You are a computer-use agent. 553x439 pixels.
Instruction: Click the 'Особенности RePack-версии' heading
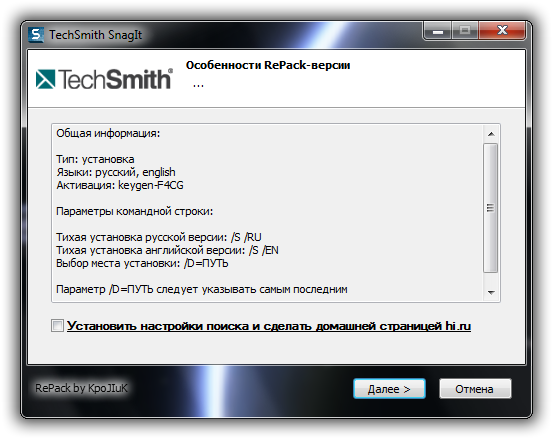268,65
